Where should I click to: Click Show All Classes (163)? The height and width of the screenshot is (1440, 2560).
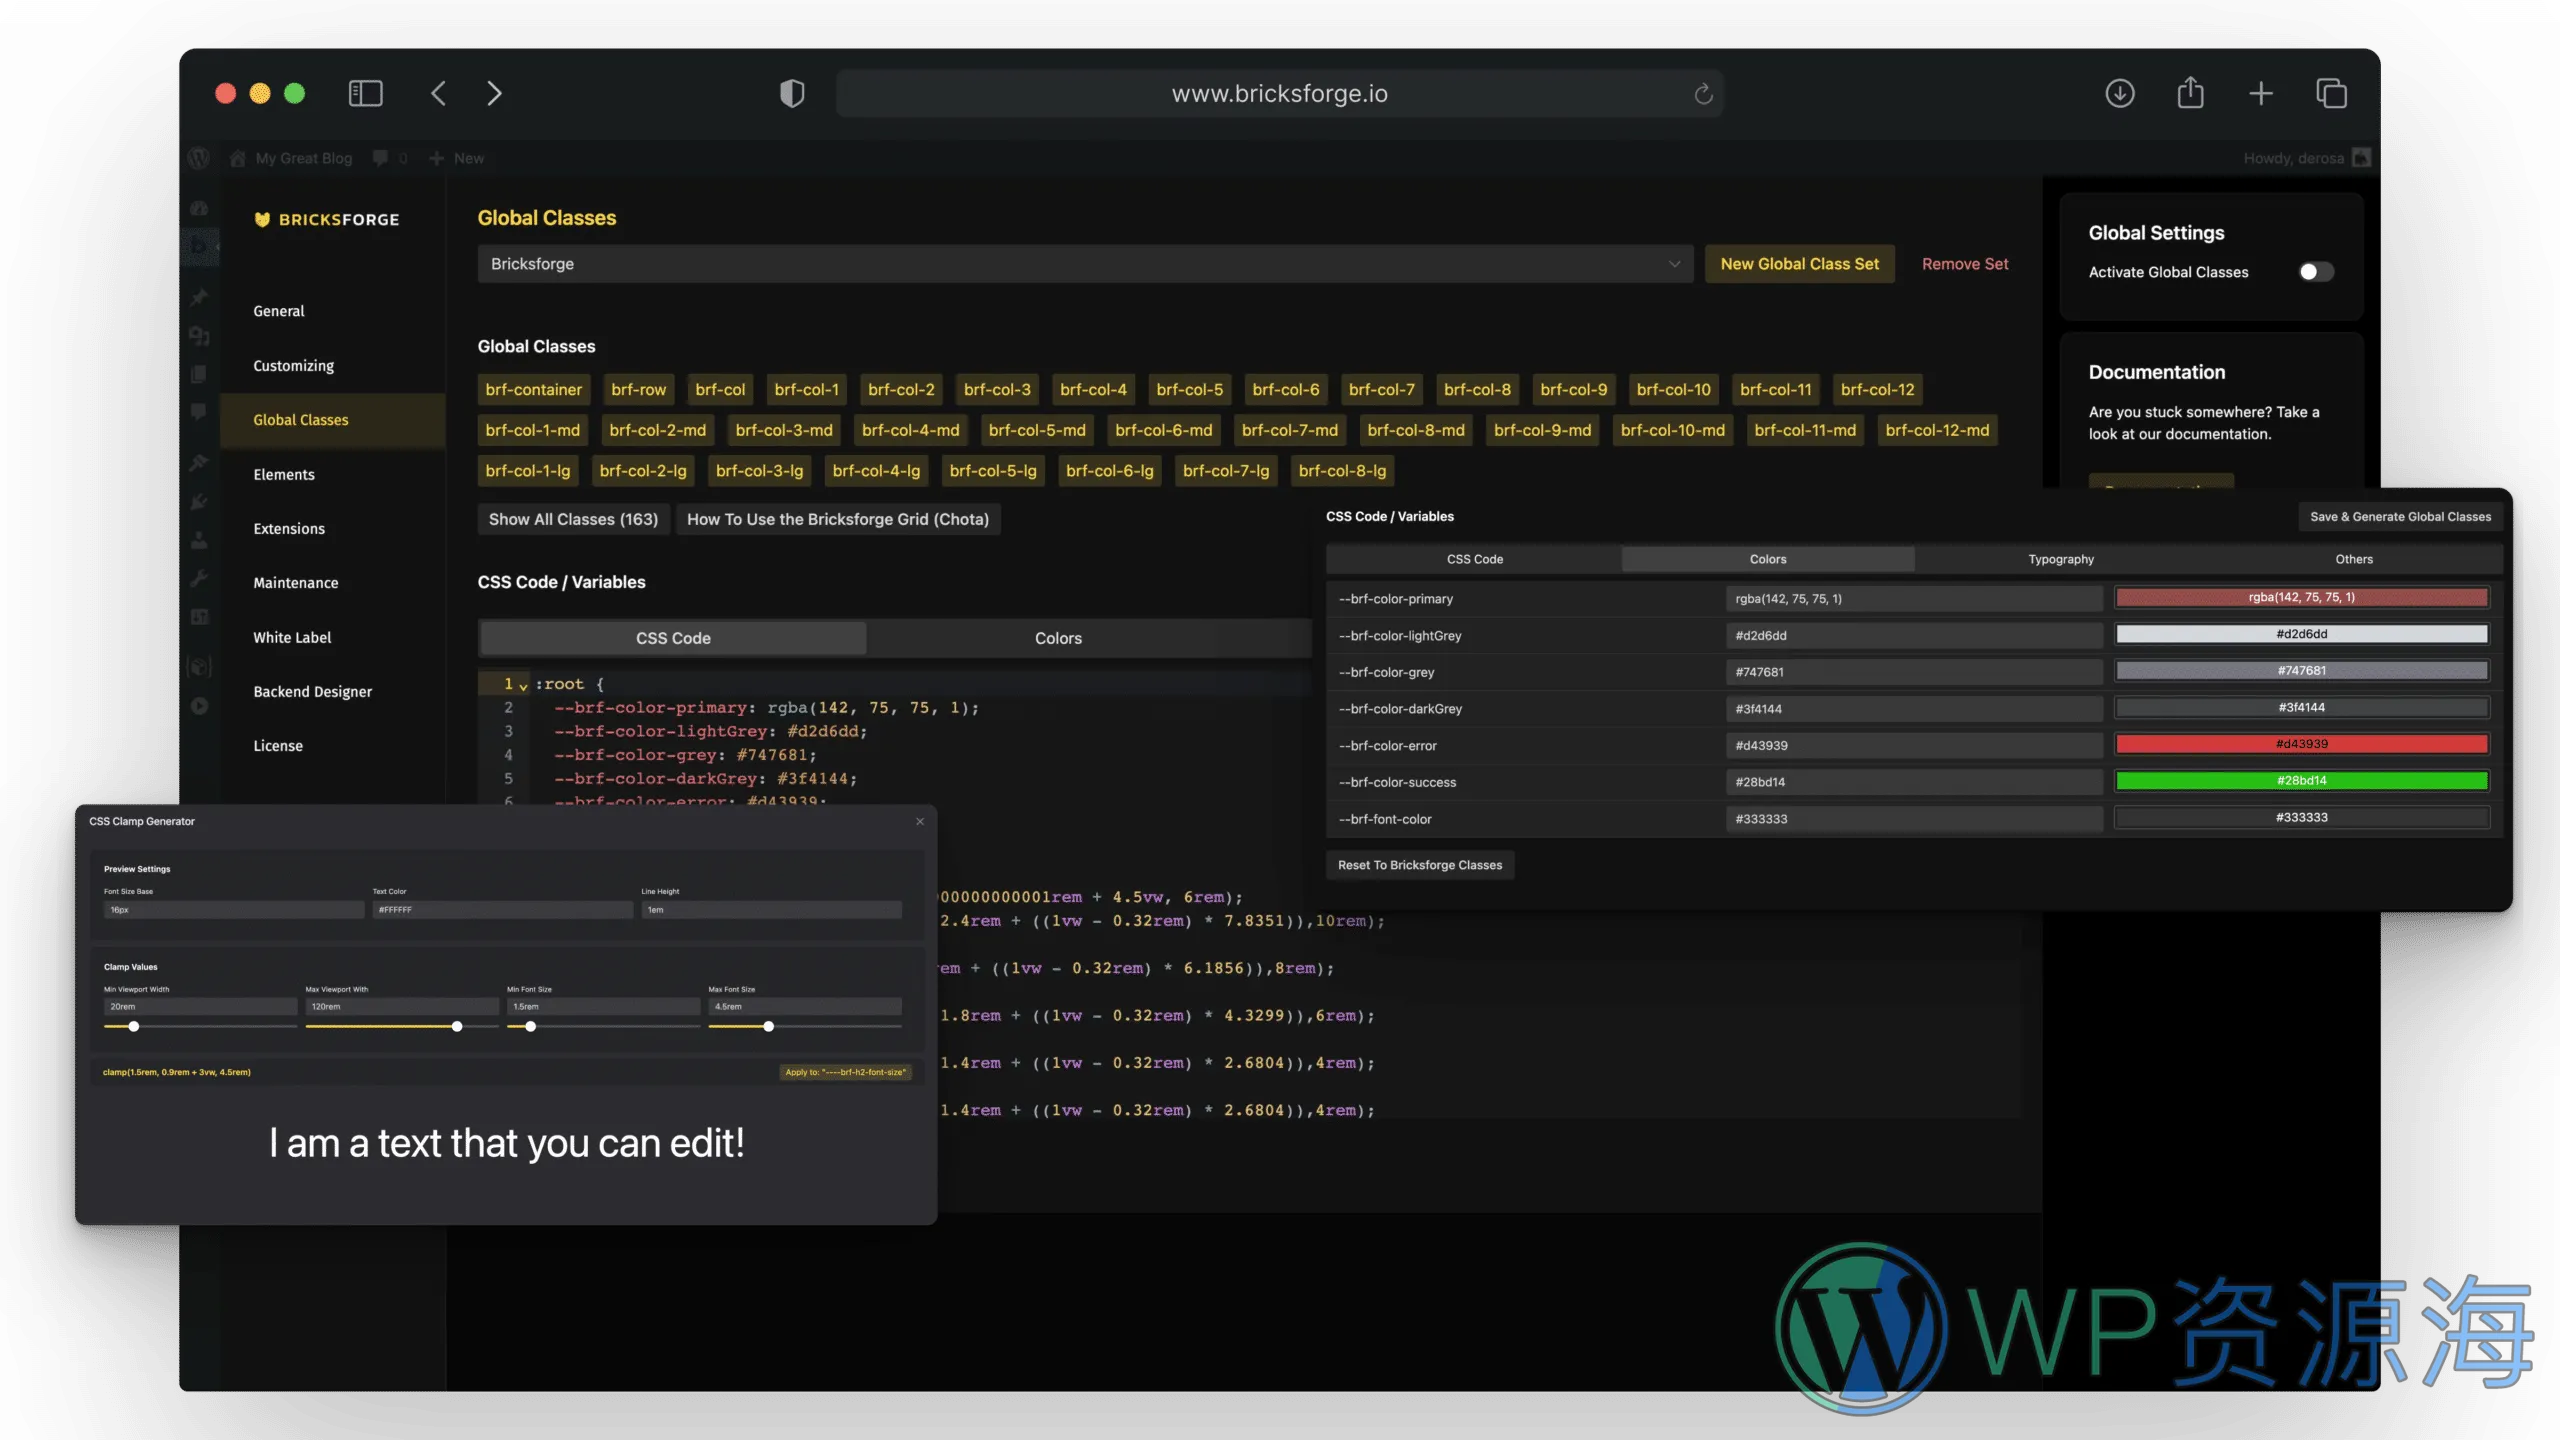click(x=573, y=519)
